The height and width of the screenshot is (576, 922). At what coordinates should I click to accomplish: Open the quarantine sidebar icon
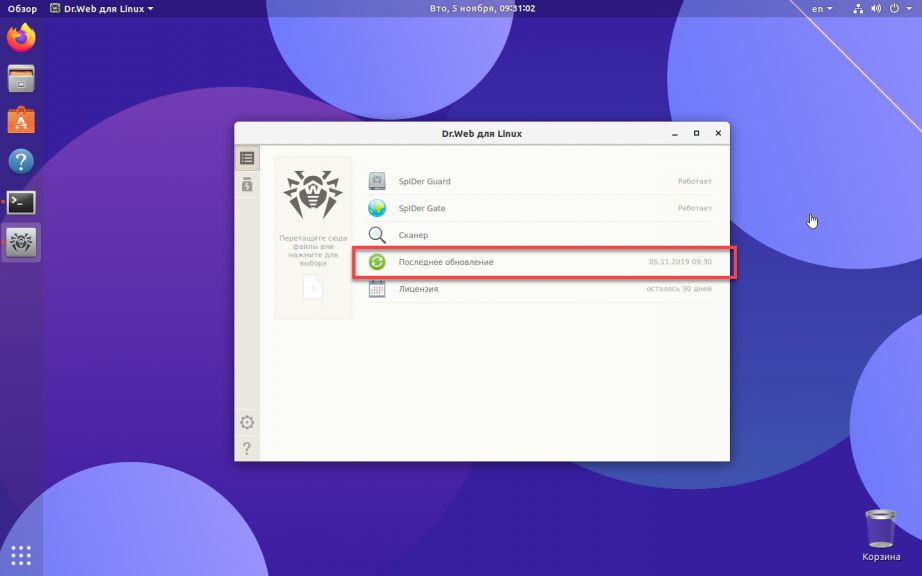tap(247, 185)
